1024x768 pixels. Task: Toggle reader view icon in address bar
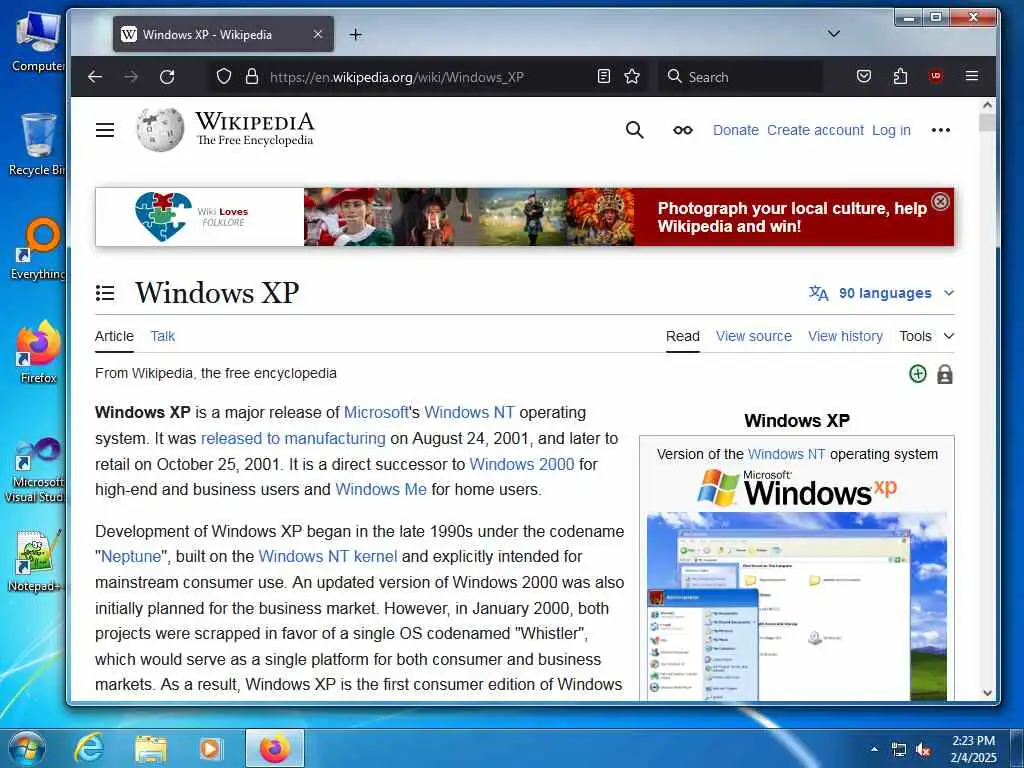[604, 76]
